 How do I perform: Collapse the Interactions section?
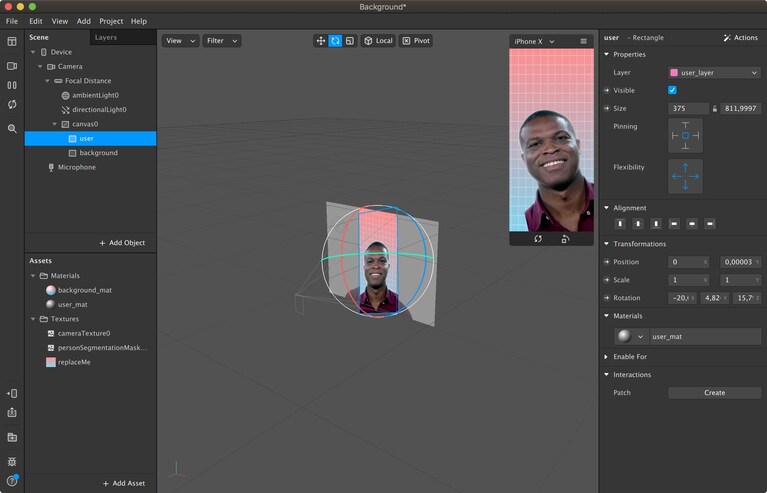click(607, 375)
